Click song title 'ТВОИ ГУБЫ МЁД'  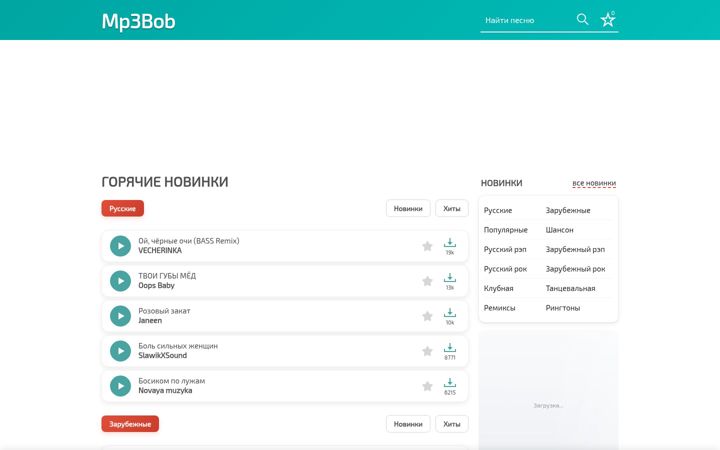pos(167,276)
